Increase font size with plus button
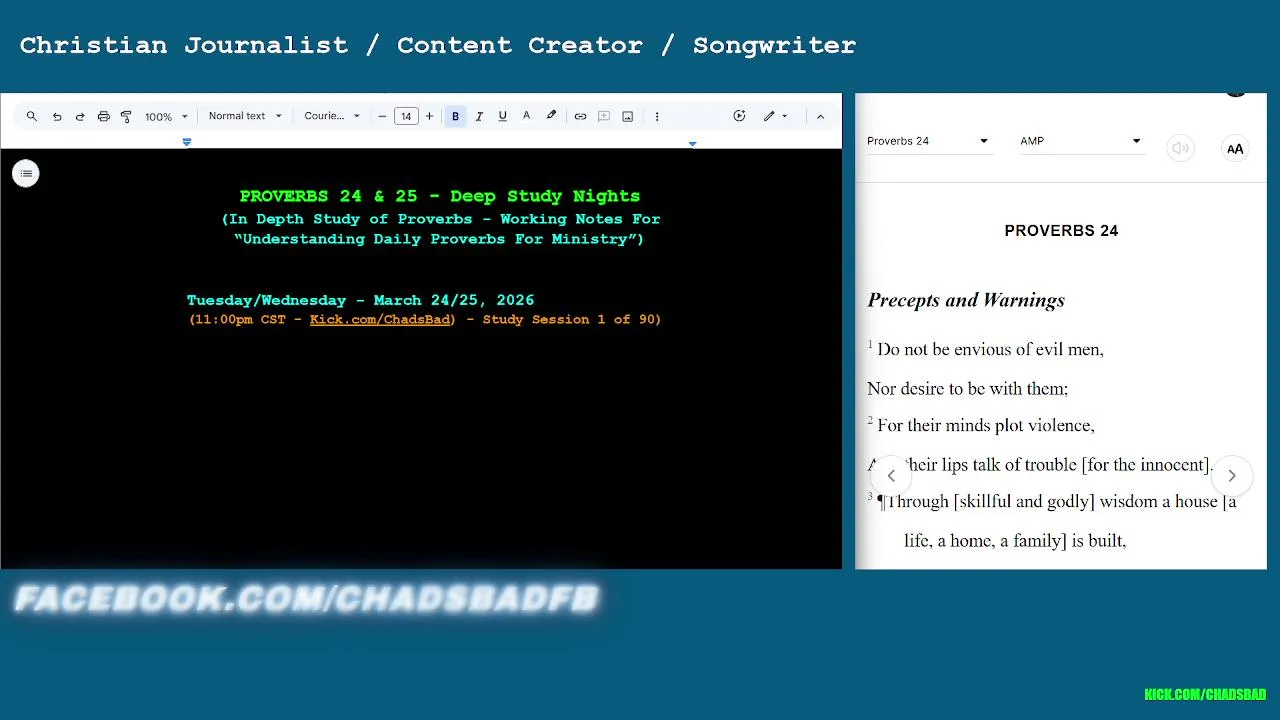This screenshot has height=720, width=1280. (x=429, y=116)
